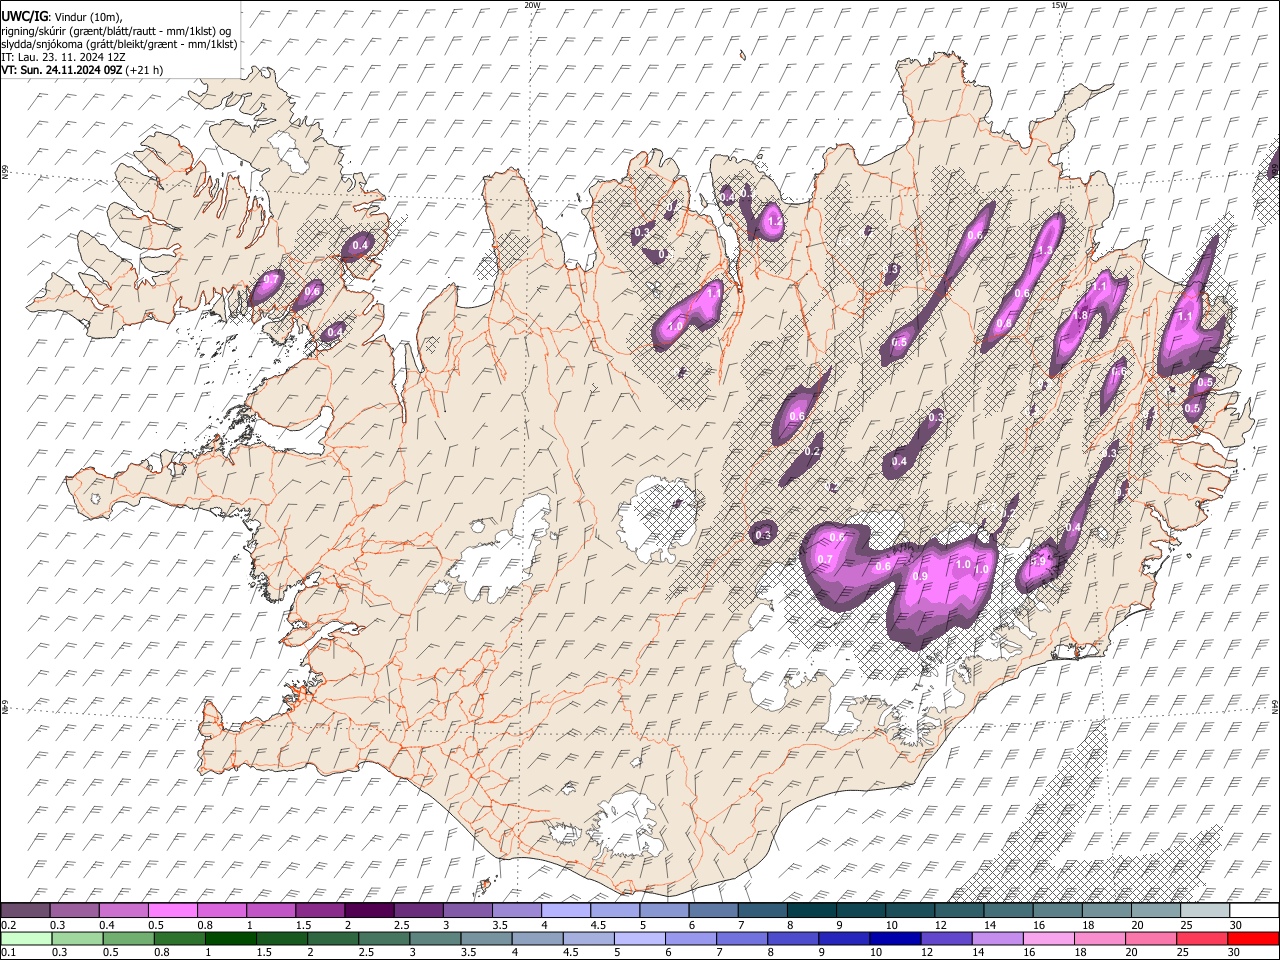Click the 'VT: Sun. 24.11.2024 09Z' valid time
Viewport: 1280px width, 960px height.
[62, 70]
